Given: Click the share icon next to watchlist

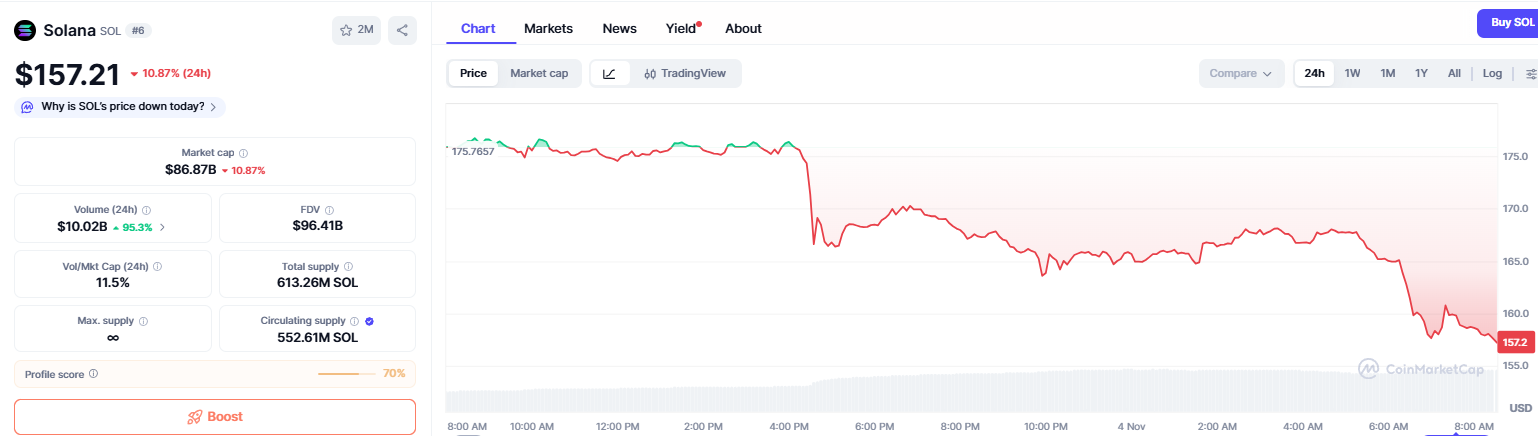Looking at the screenshot, I should coord(402,30).
